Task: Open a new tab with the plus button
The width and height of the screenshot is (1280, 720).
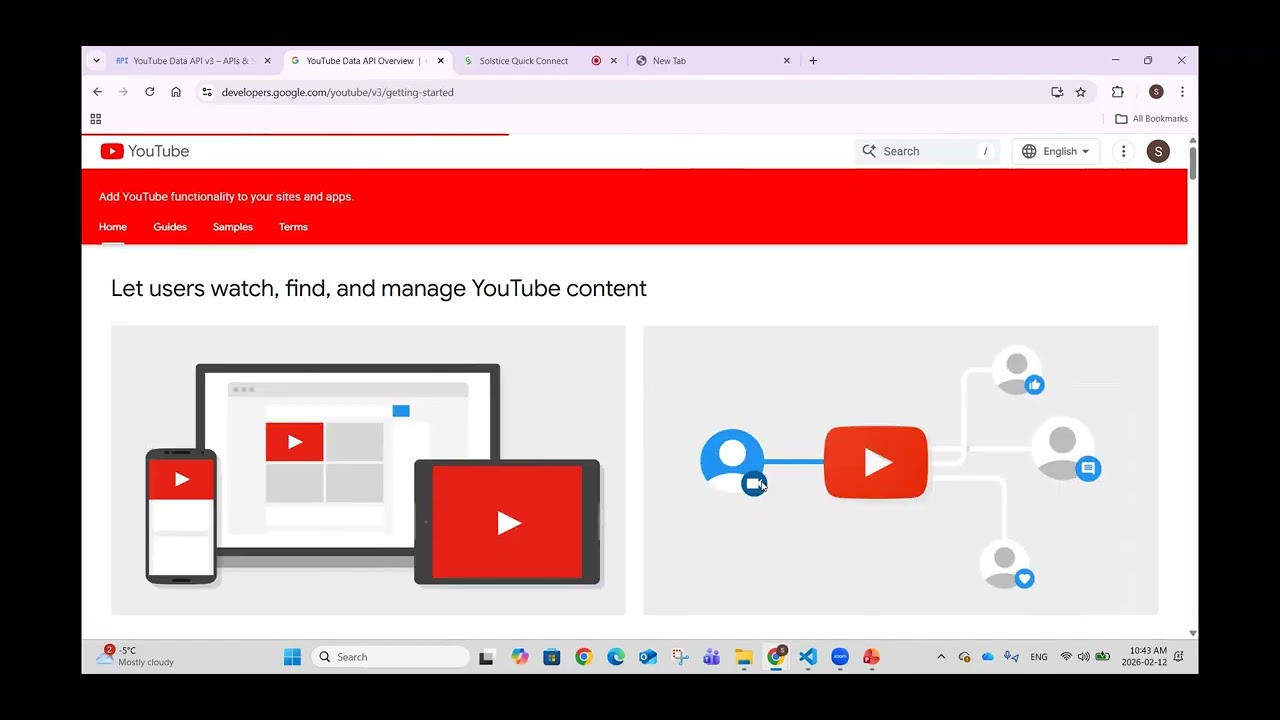Action: [x=813, y=61]
